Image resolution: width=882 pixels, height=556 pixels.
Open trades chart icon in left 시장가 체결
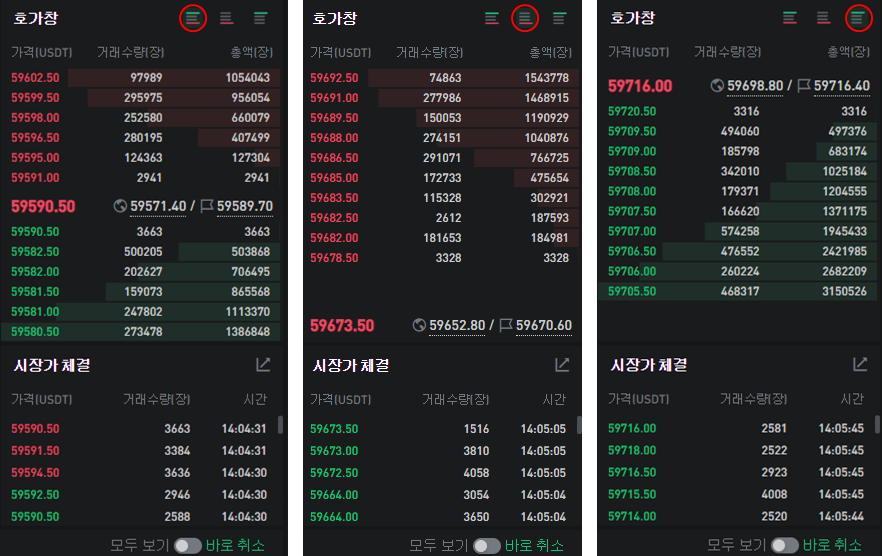pyautogui.click(x=263, y=365)
